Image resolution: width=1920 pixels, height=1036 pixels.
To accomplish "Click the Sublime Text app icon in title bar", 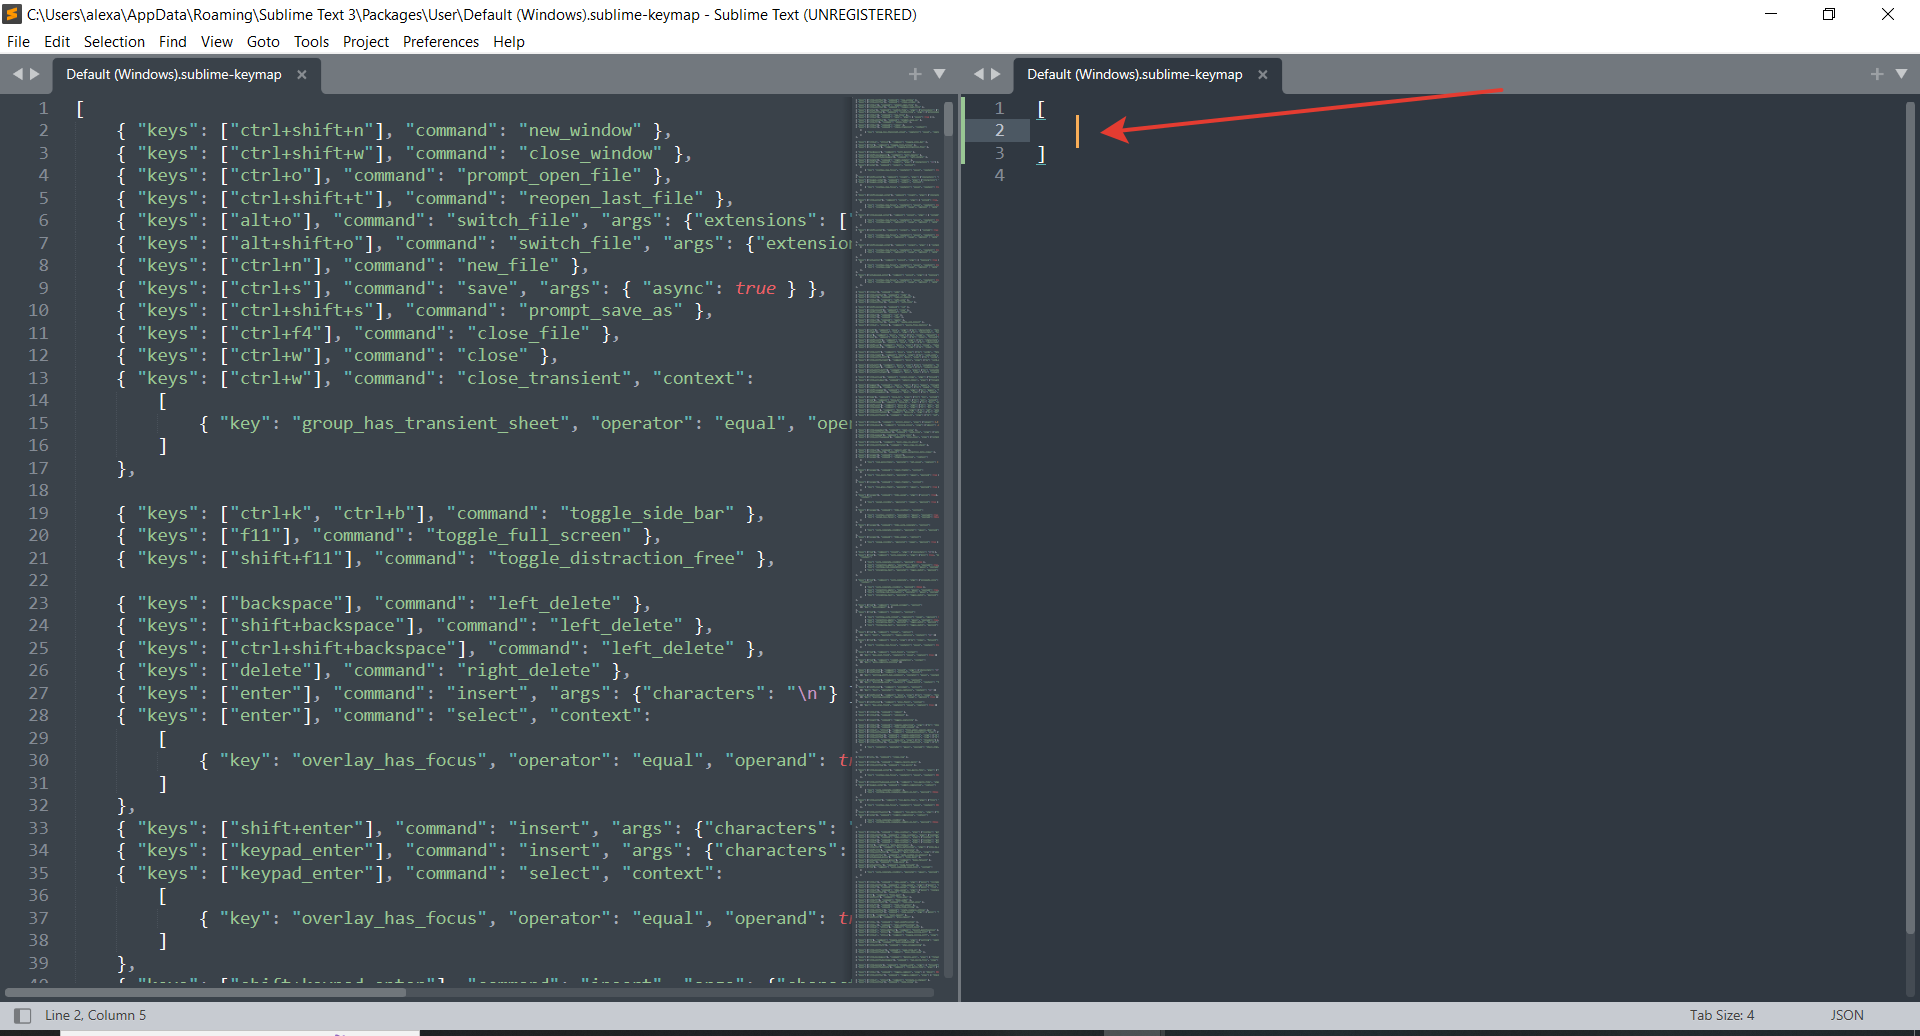I will (12, 14).
